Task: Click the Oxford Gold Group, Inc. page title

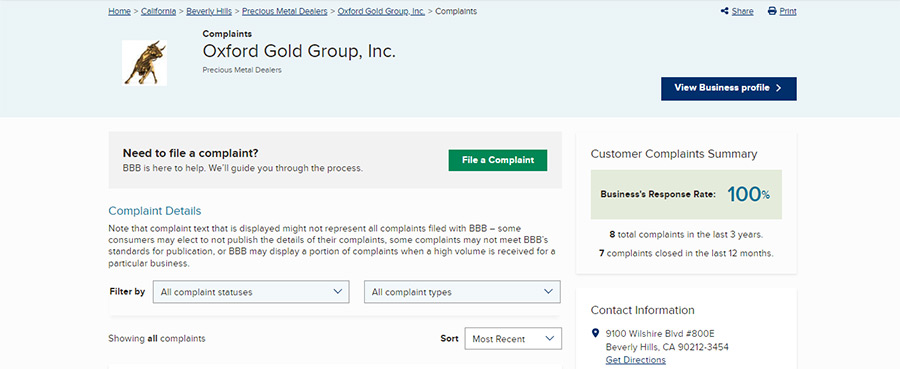Action: point(299,52)
